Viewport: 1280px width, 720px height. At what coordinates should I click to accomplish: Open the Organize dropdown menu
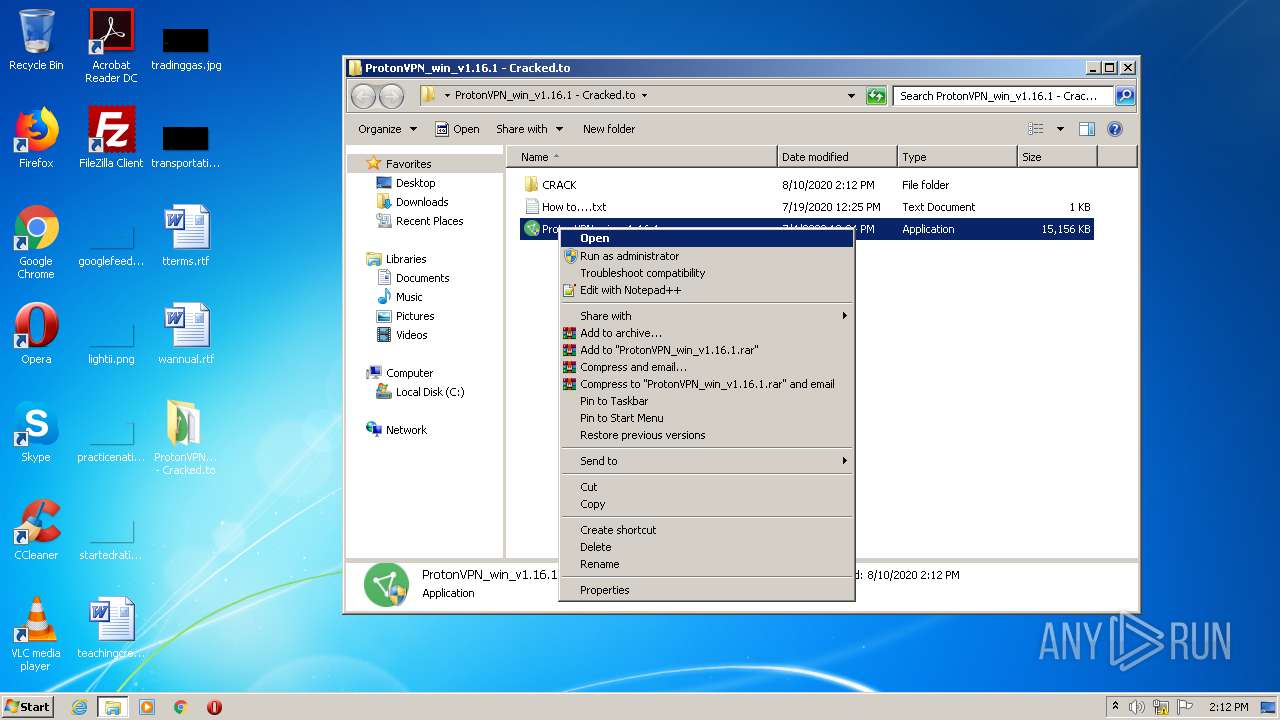point(387,129)
